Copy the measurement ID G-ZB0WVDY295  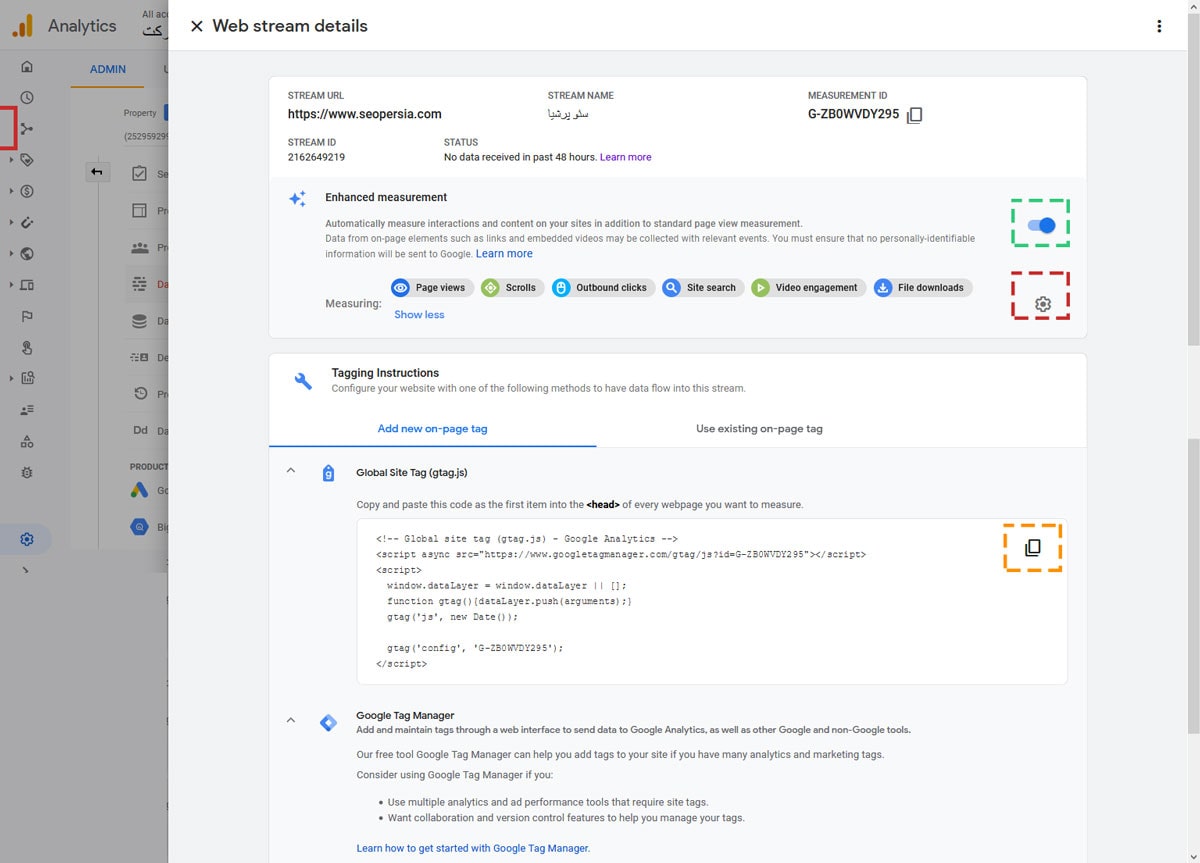point(914,115)
